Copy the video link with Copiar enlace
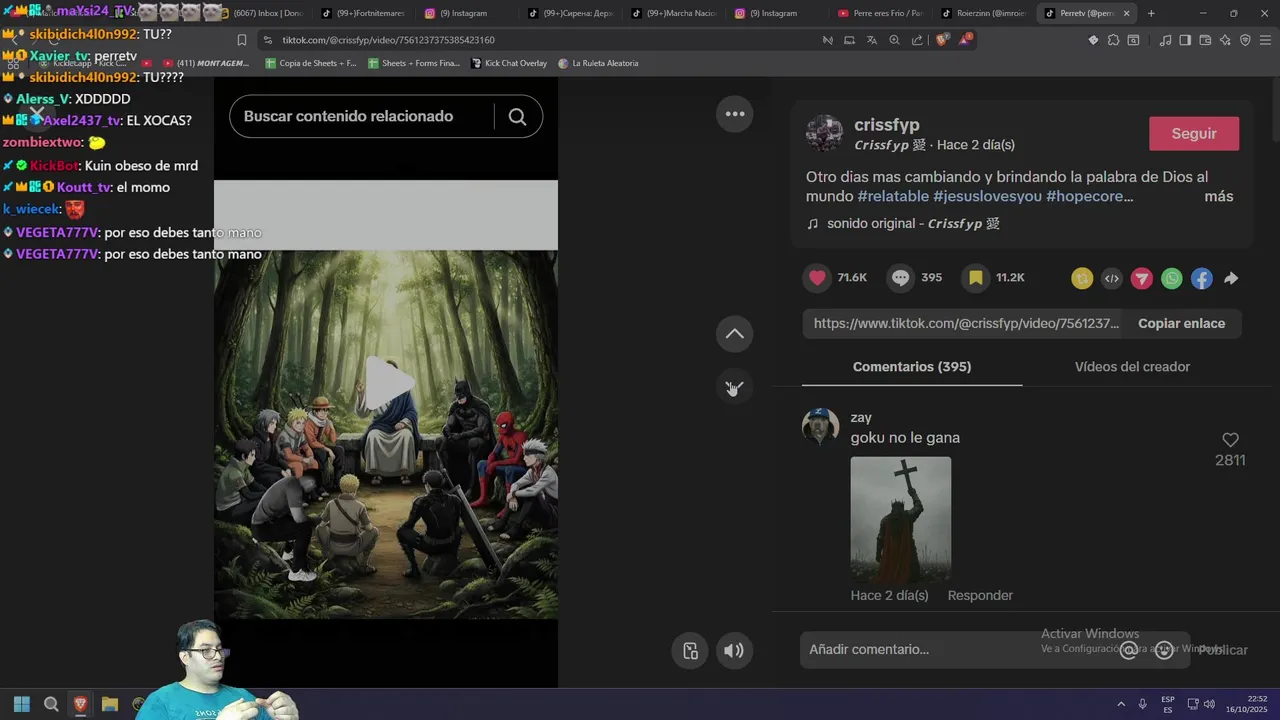The width and height of the screenshot is (1280, 720). coord(1181,324)
